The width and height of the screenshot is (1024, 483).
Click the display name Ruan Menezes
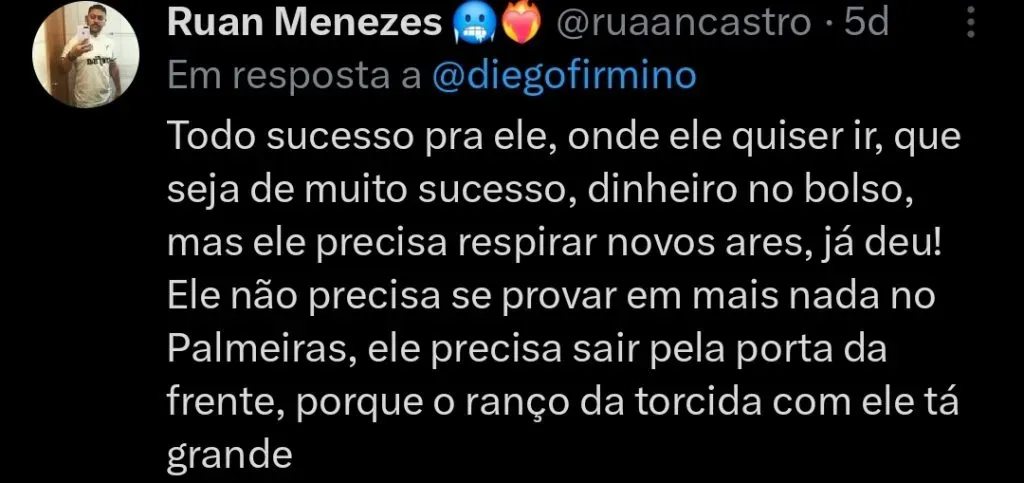(306, 24)
